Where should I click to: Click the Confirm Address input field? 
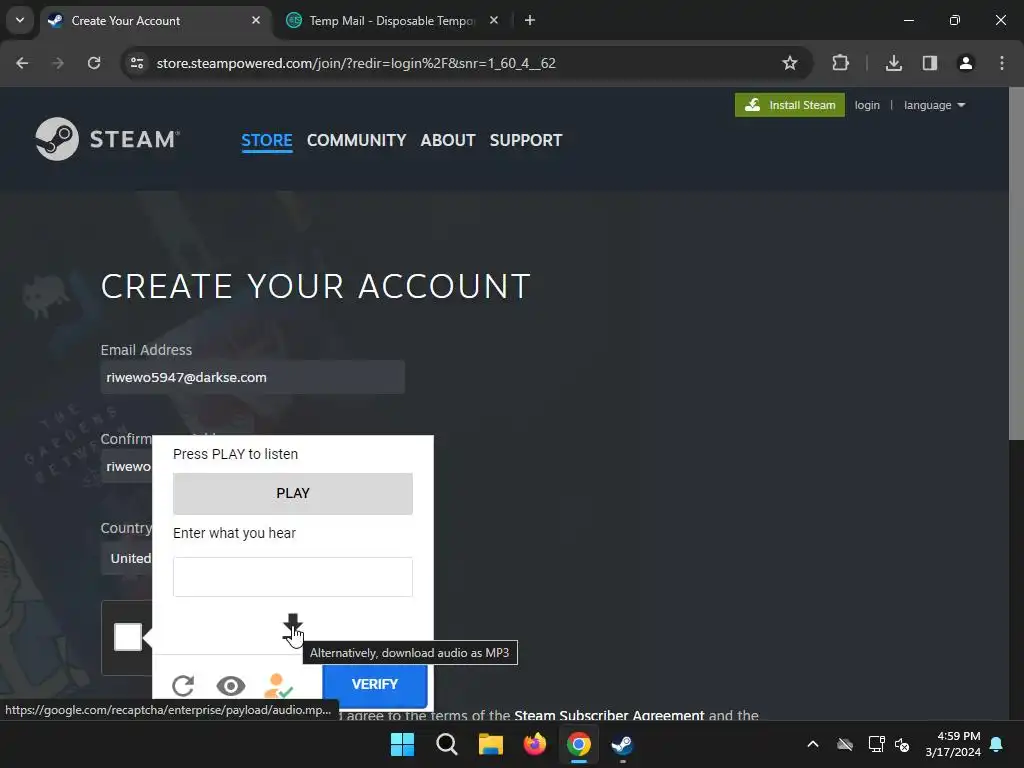tap(127, 466)
